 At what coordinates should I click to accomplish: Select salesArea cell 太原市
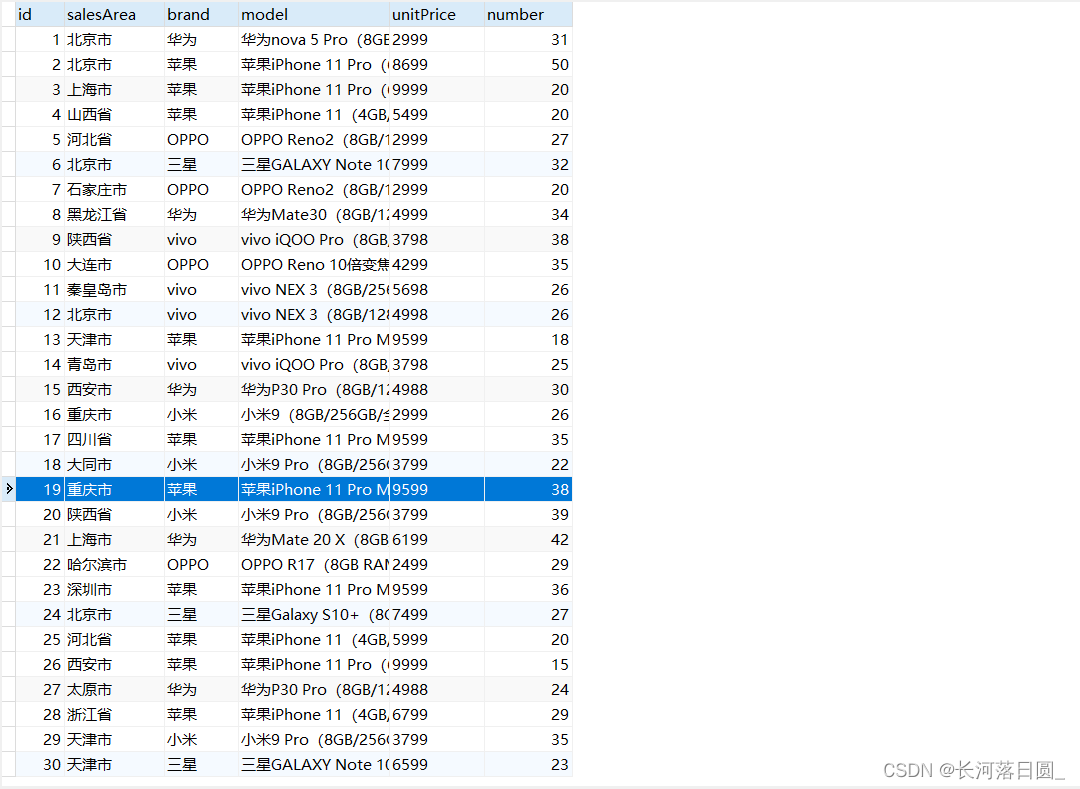(x=114, y=690)
